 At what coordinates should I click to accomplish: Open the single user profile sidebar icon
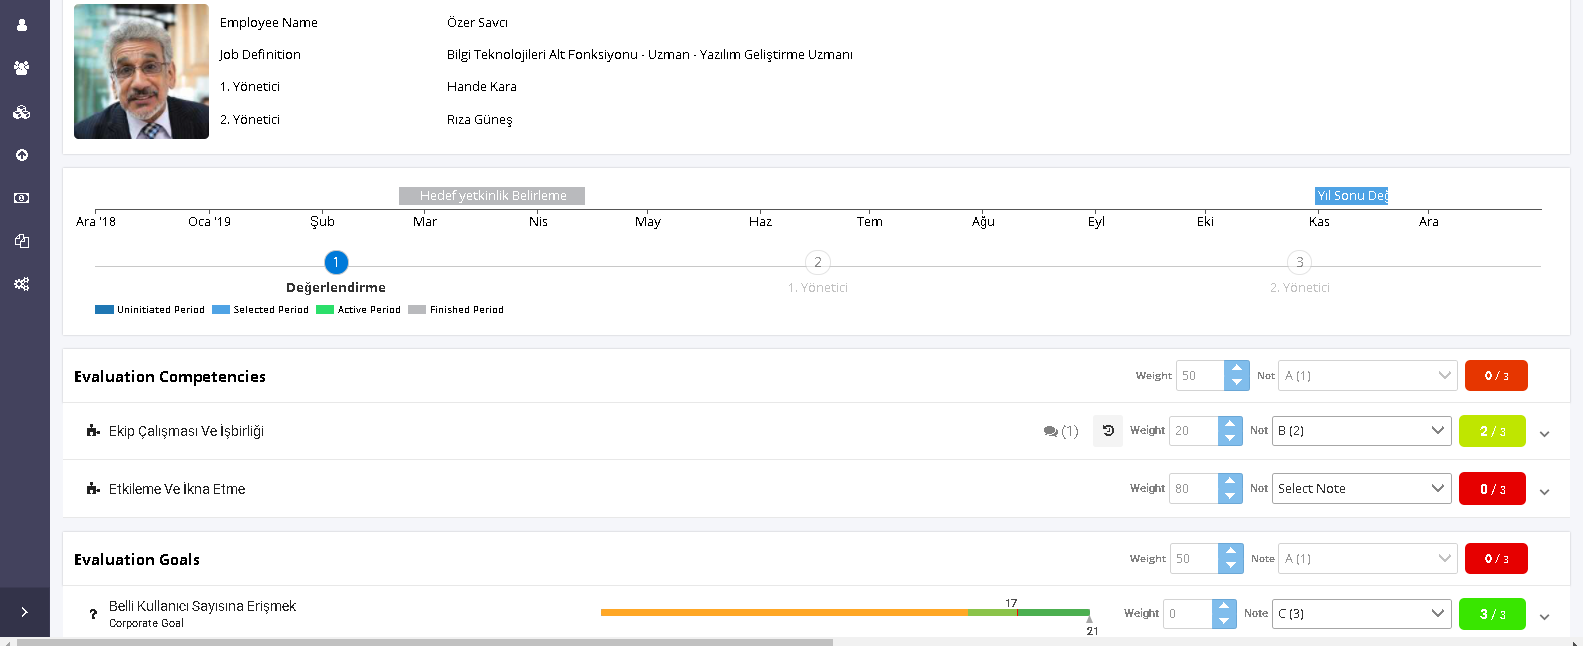tap(22, 25)
